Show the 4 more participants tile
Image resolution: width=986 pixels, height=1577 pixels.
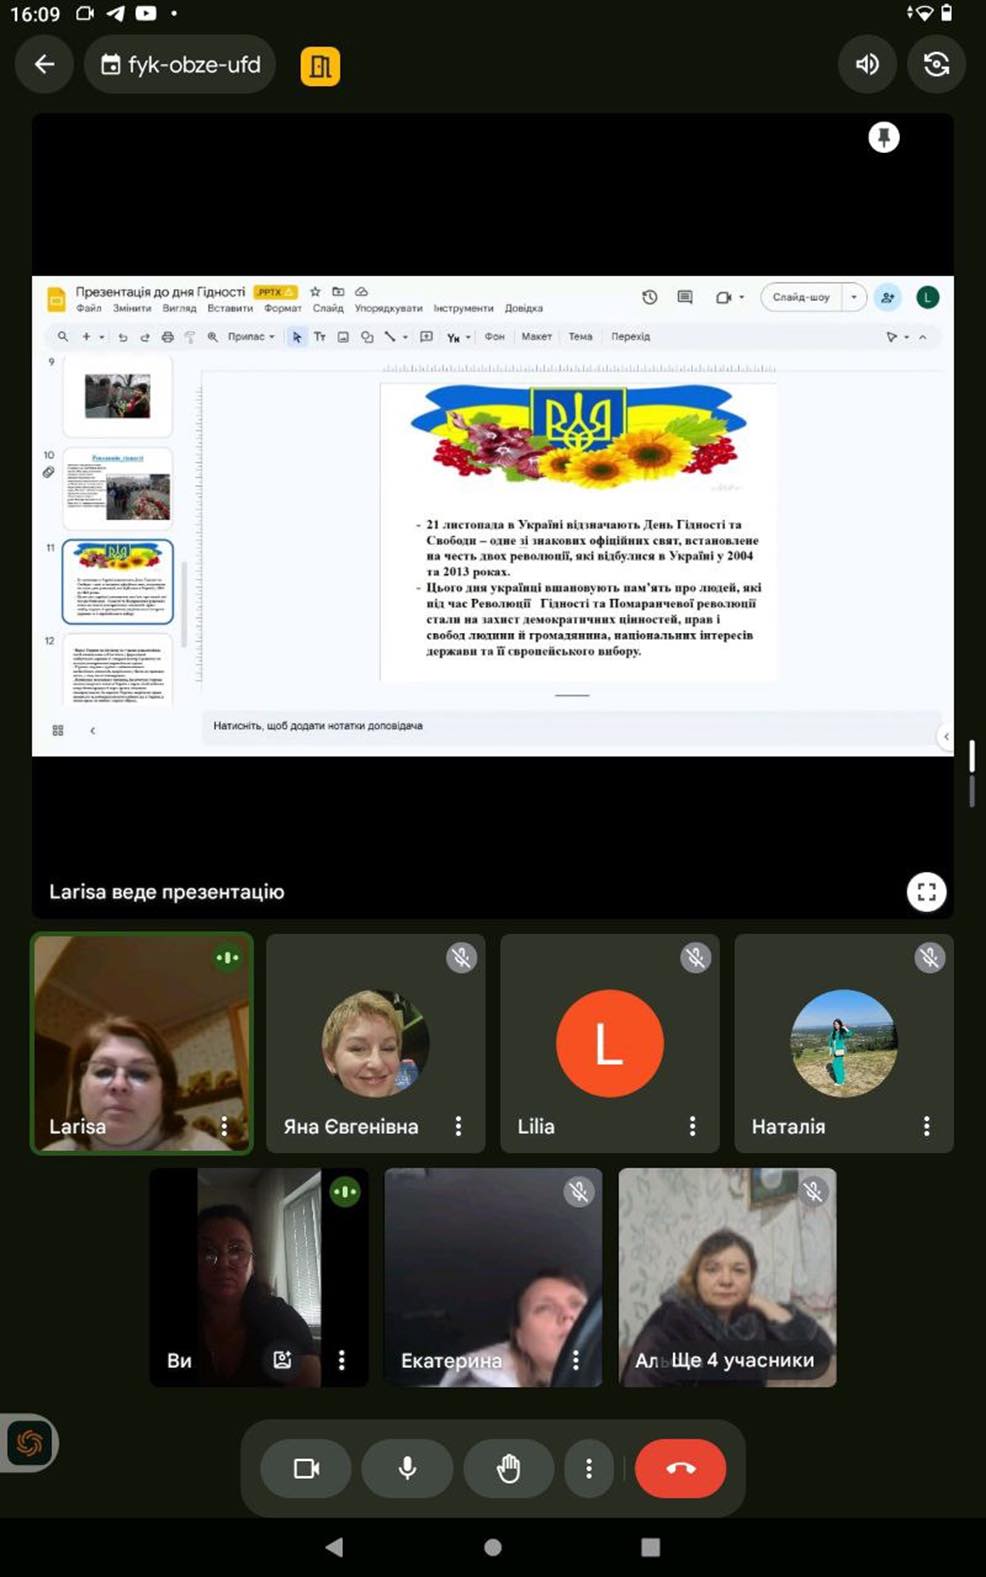coord(727,1278)
